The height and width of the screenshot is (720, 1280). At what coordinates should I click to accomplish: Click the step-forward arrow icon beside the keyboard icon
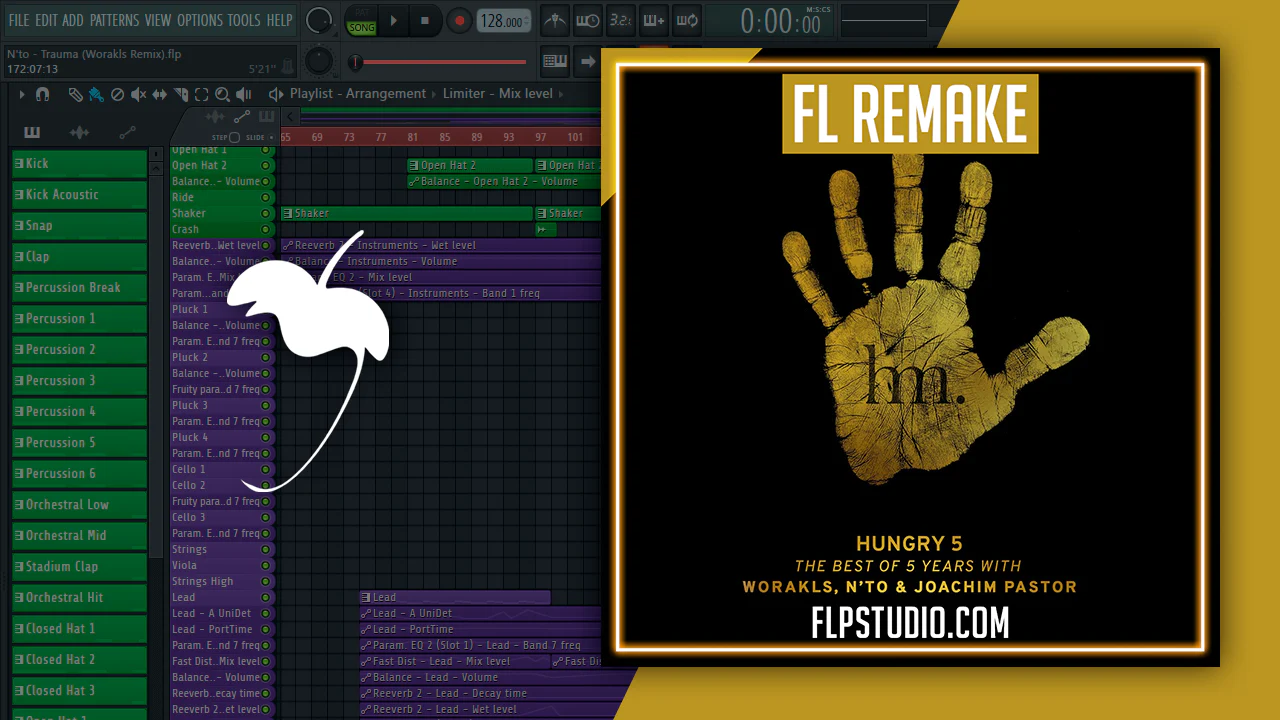point(588,61)
